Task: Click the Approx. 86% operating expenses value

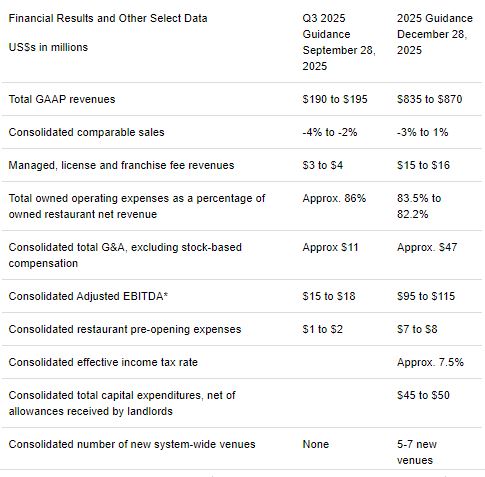Action: tap(334, 198)
